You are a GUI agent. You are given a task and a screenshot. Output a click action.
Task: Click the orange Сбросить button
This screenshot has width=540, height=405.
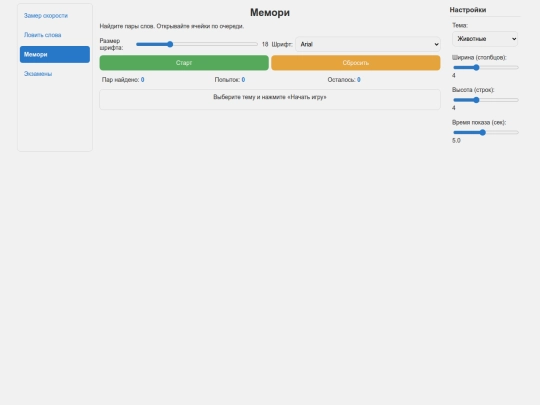point(355,63)
